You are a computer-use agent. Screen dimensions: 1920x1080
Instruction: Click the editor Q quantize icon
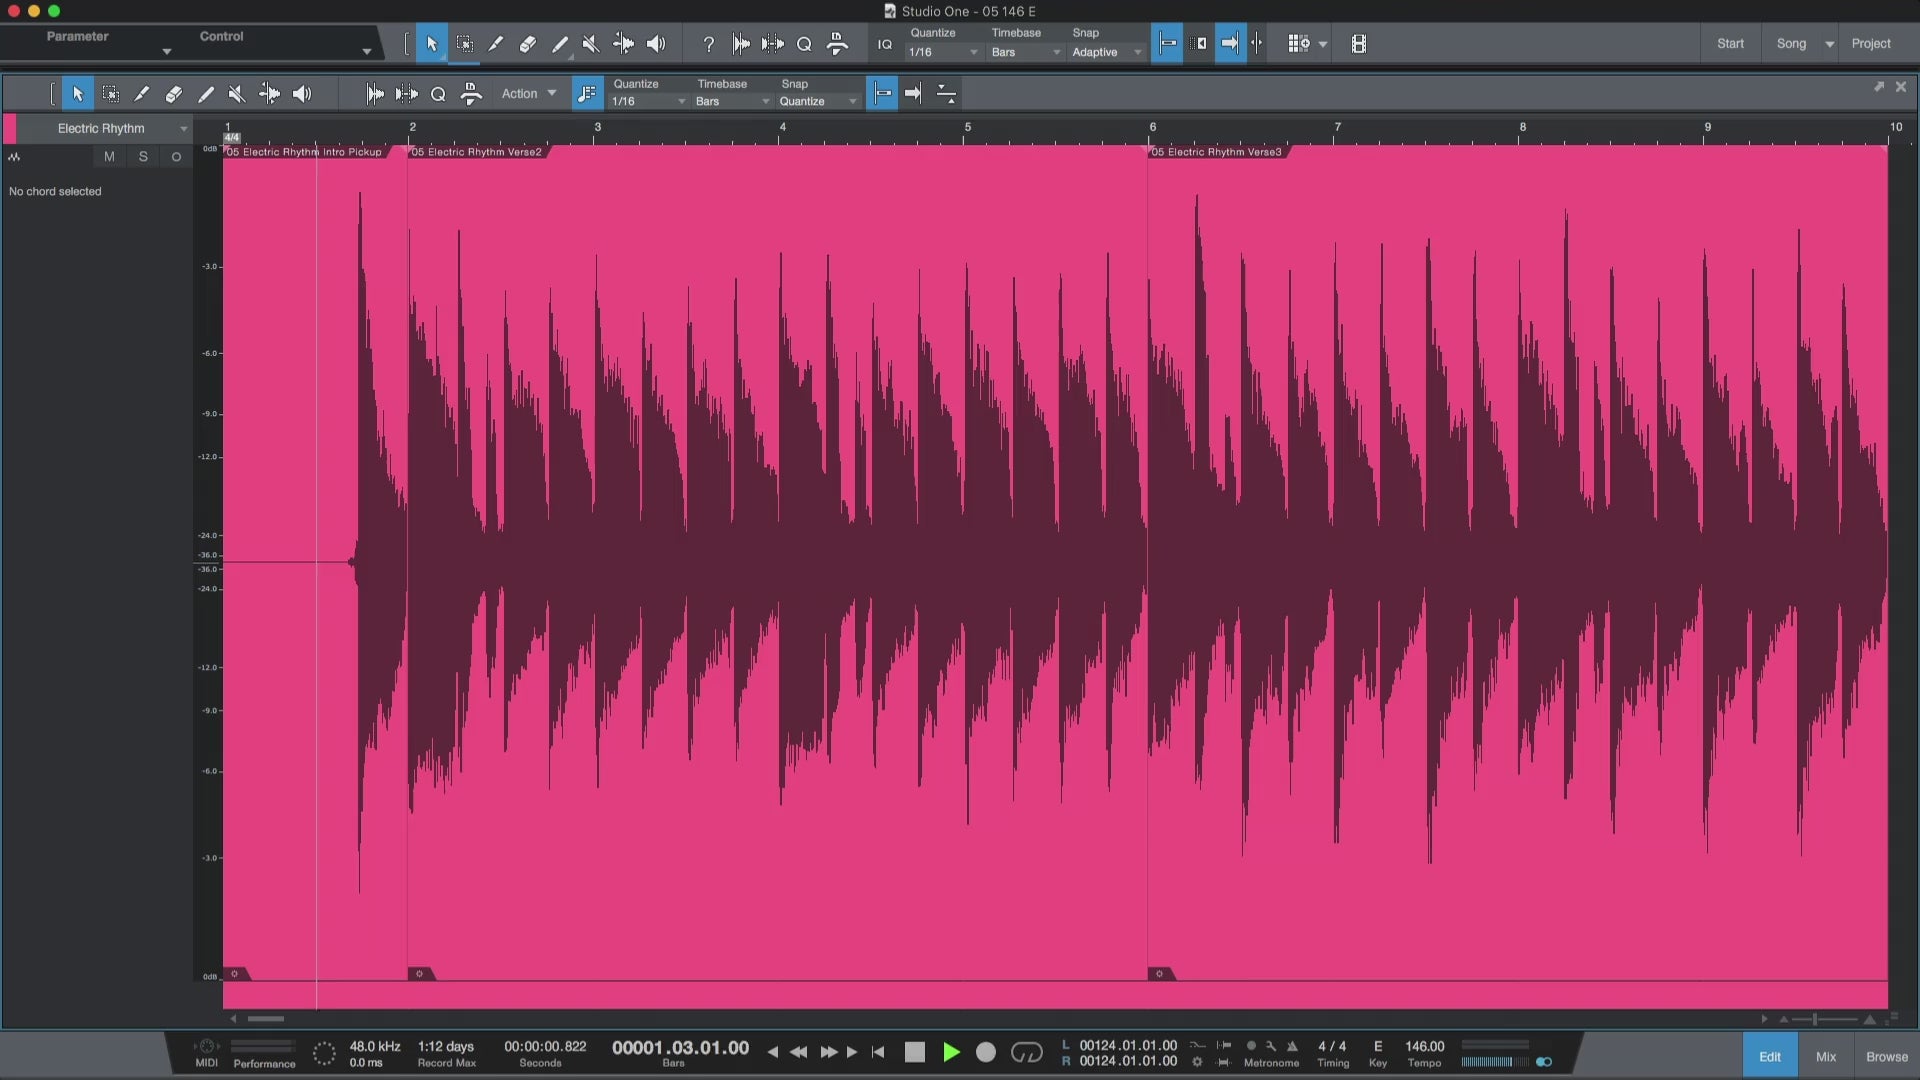438,94
